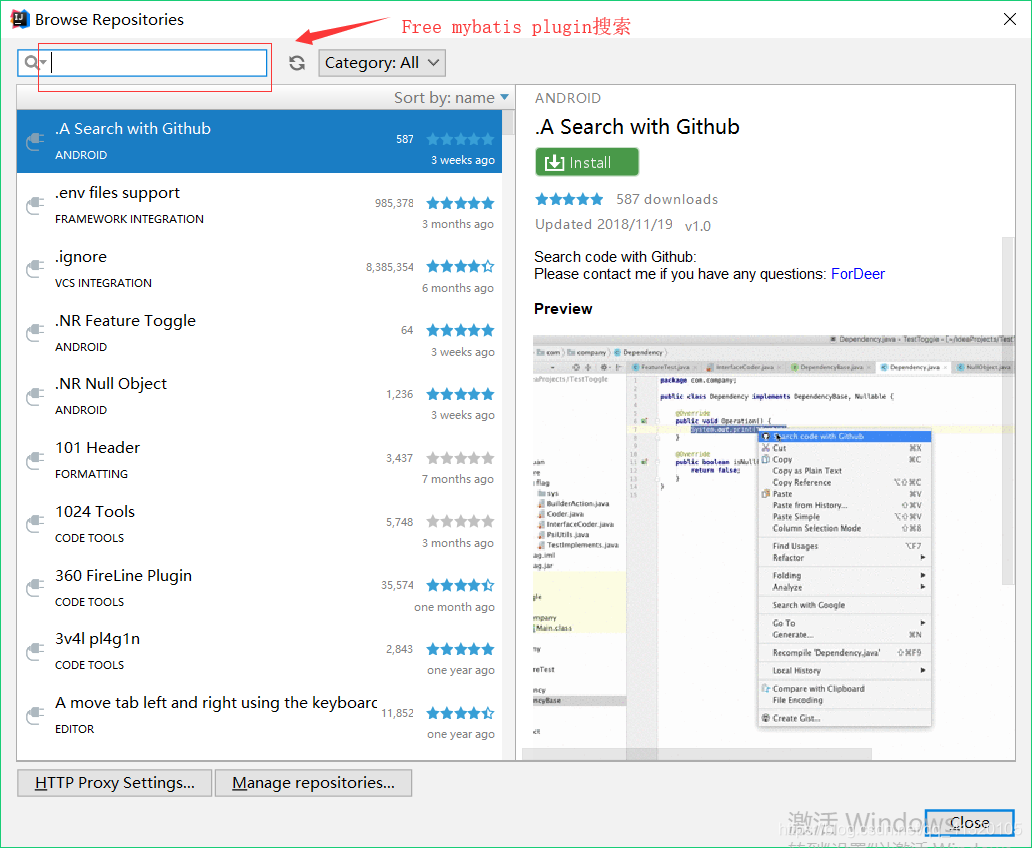Click the 8,385,354 downloads count
Screen dimensions: 1032x848
click(x=390, y=267)
